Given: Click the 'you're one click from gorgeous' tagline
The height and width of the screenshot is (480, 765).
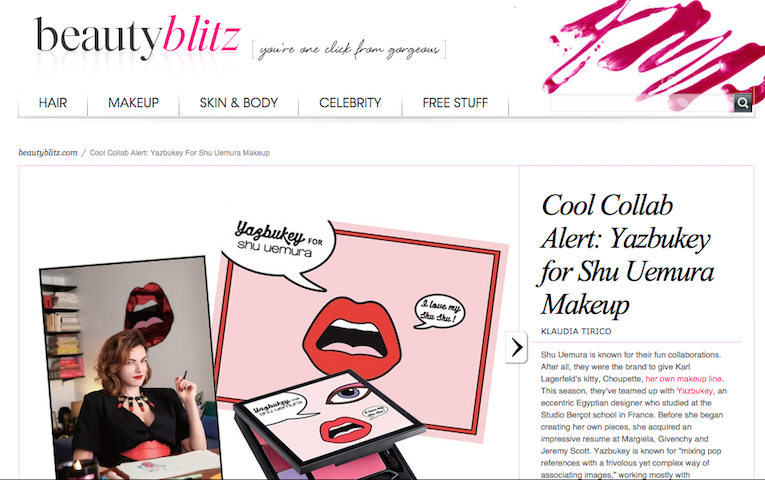Looking at the screenshot, I should tap(349, 50).
